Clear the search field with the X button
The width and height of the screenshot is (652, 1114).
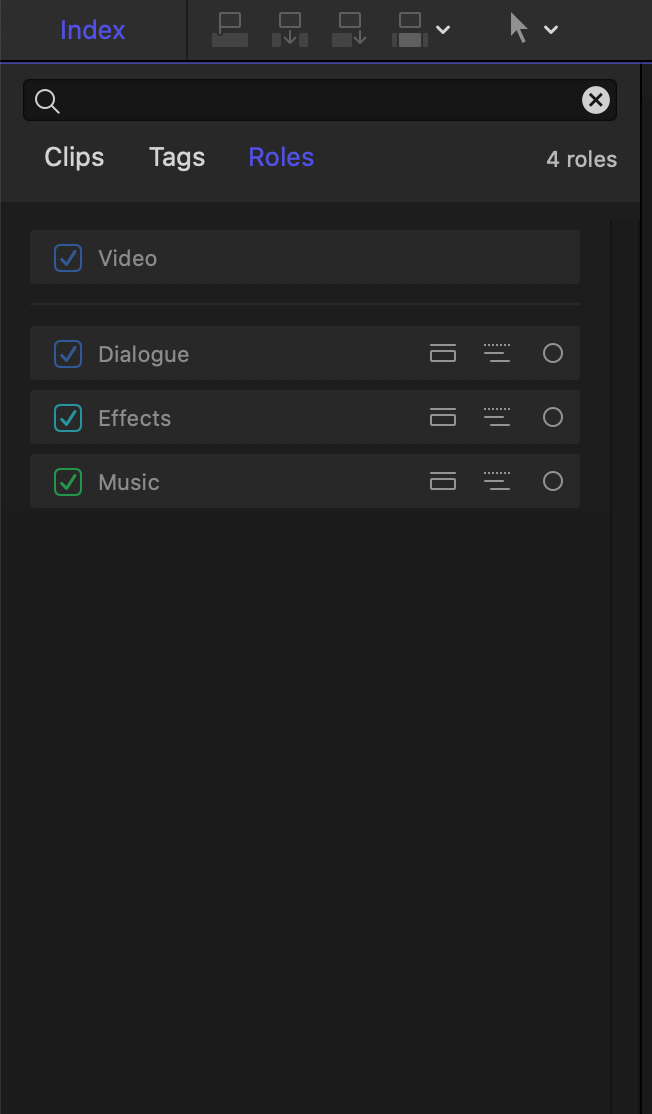(x=595, y=99)
